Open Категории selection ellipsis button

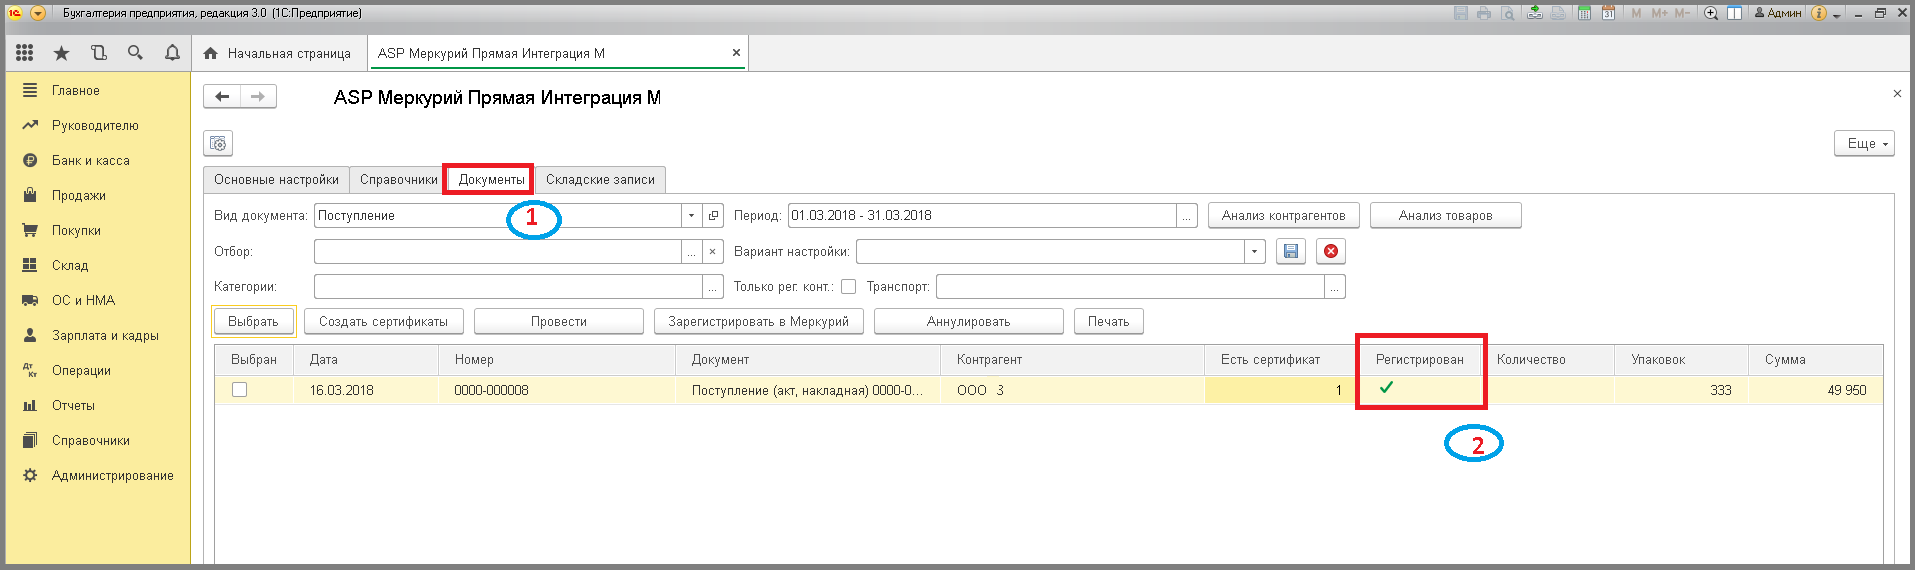click(x=713, y=287)
